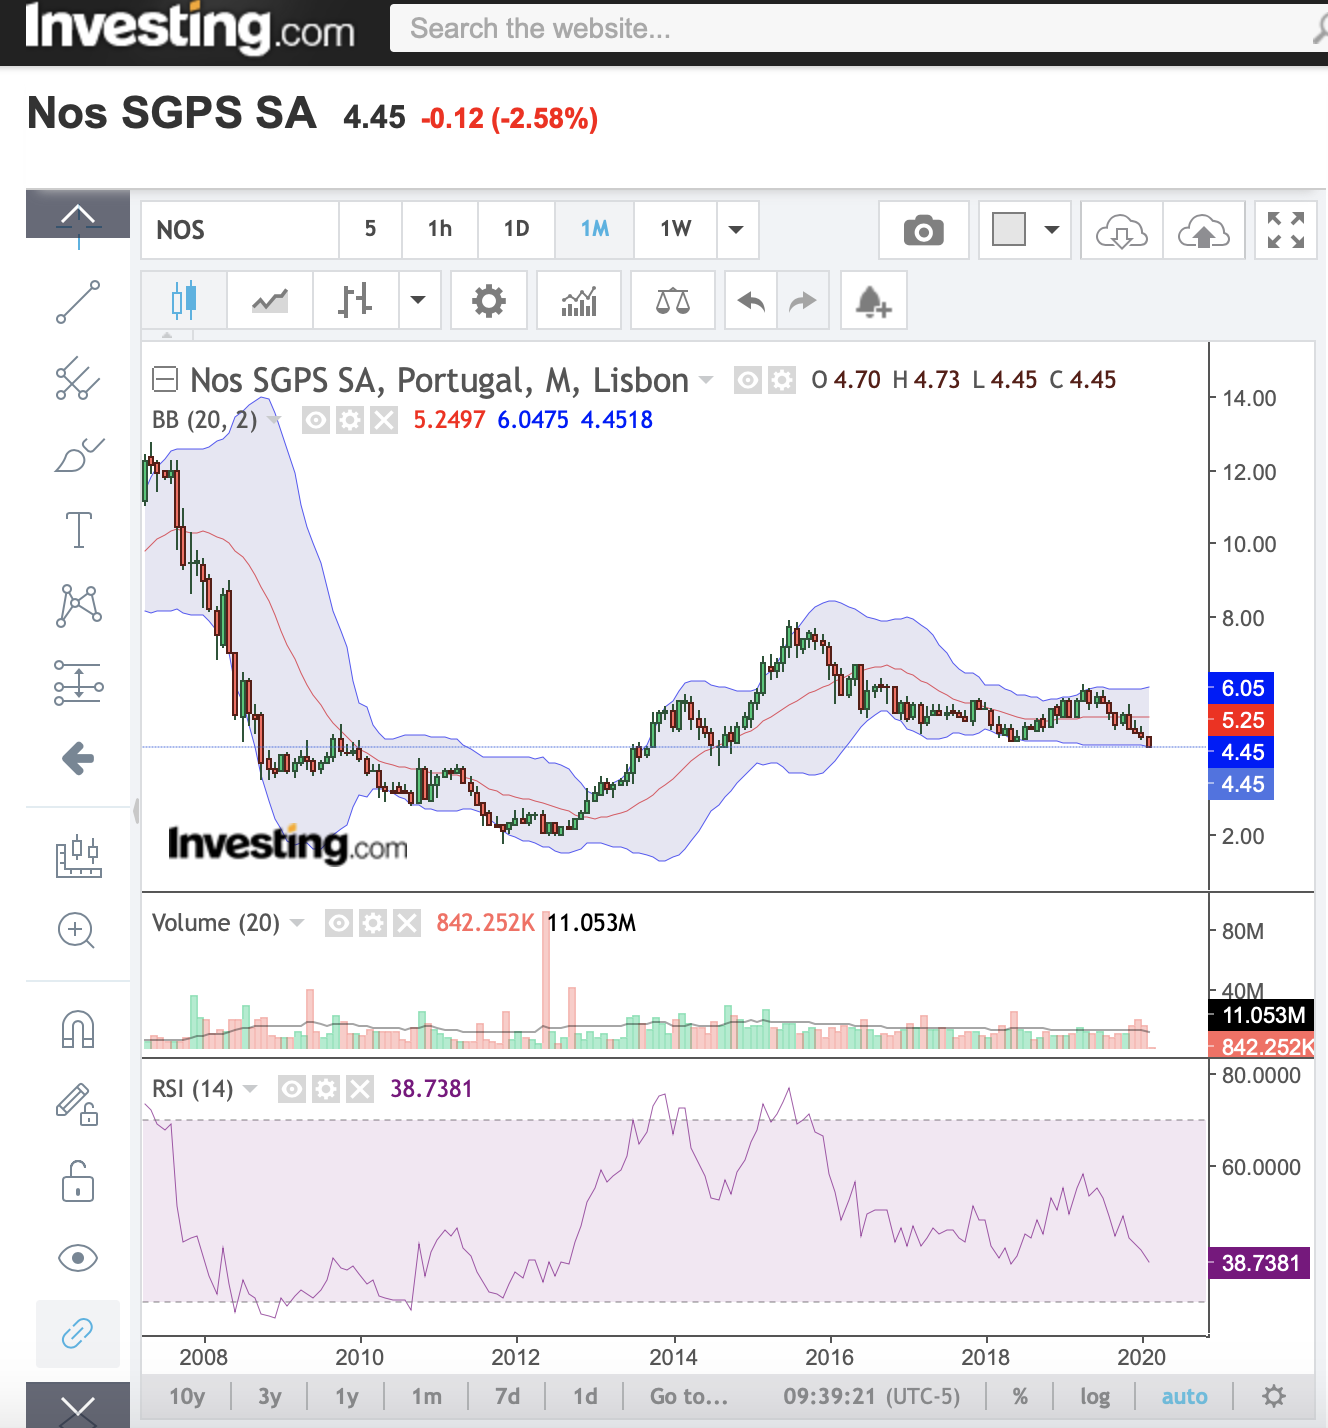The height and width of the screenshot is (1428, 1328).
Task: Switch to the 1W timeframe
Action: click(675, 230)
